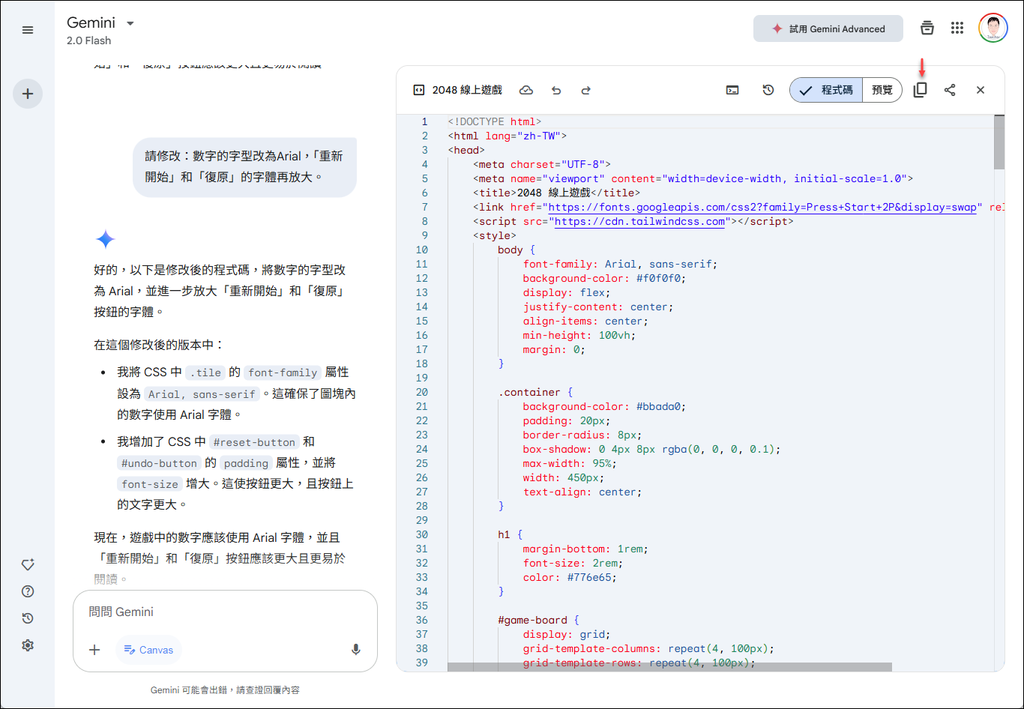This screenshot has width=1024, height=709.
Task: Click the #game-board selector line
Action: point(538,620)
